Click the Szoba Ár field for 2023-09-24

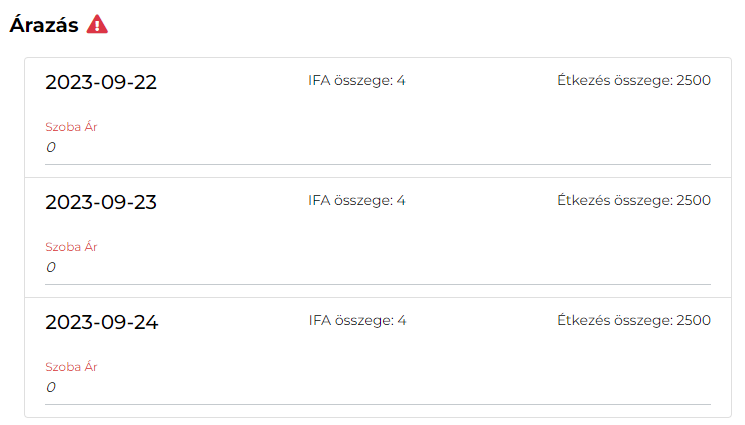pyautogui.click(x=378, y=388)
